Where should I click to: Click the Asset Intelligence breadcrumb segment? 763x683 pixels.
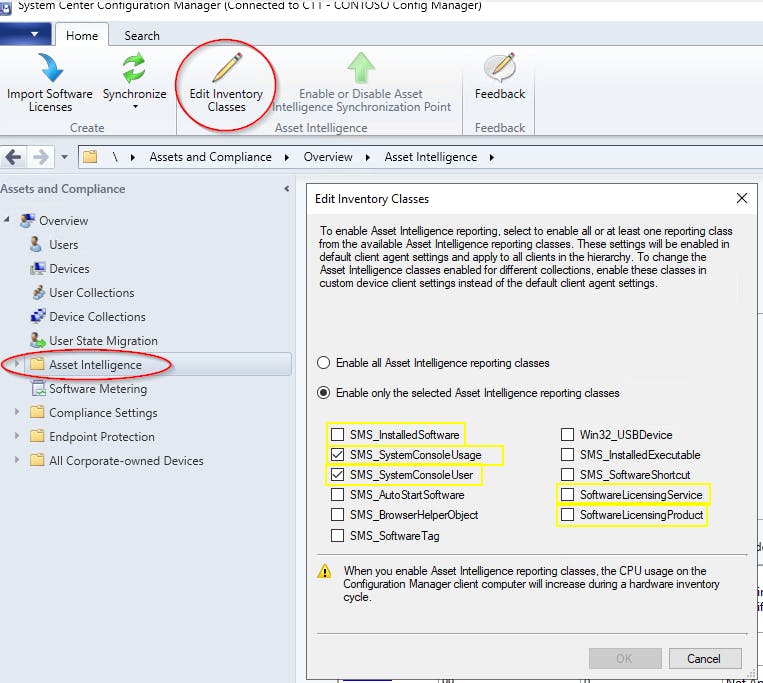(431, 157)
